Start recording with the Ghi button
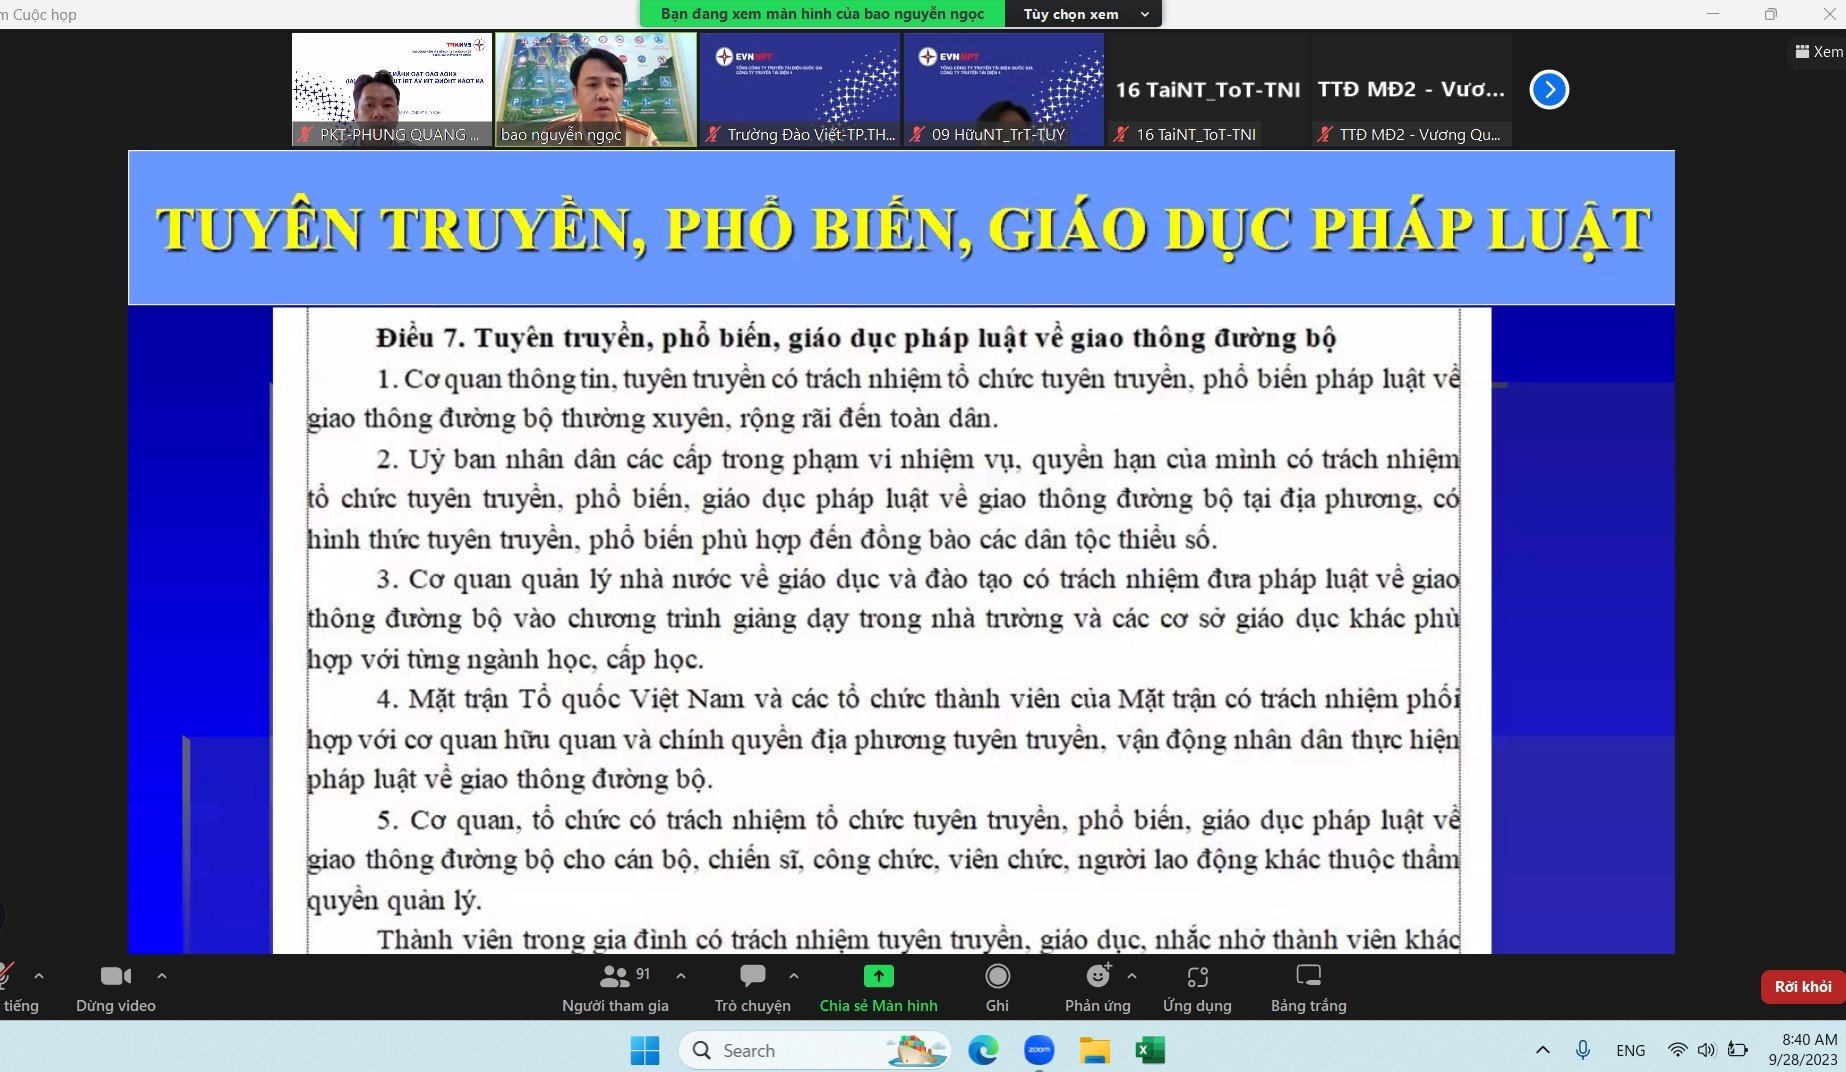 point(997,987)
